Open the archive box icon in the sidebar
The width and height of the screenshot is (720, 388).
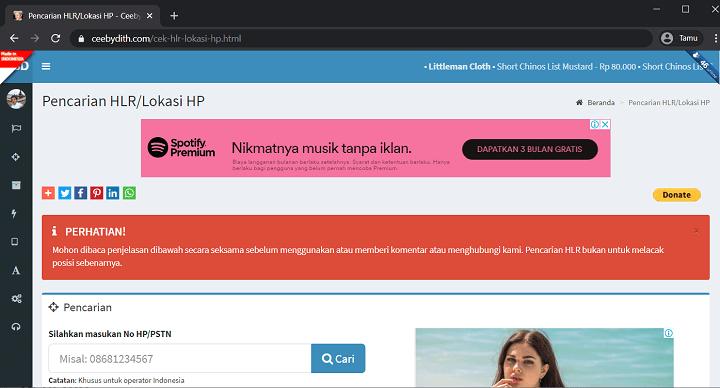pos(16,185)
